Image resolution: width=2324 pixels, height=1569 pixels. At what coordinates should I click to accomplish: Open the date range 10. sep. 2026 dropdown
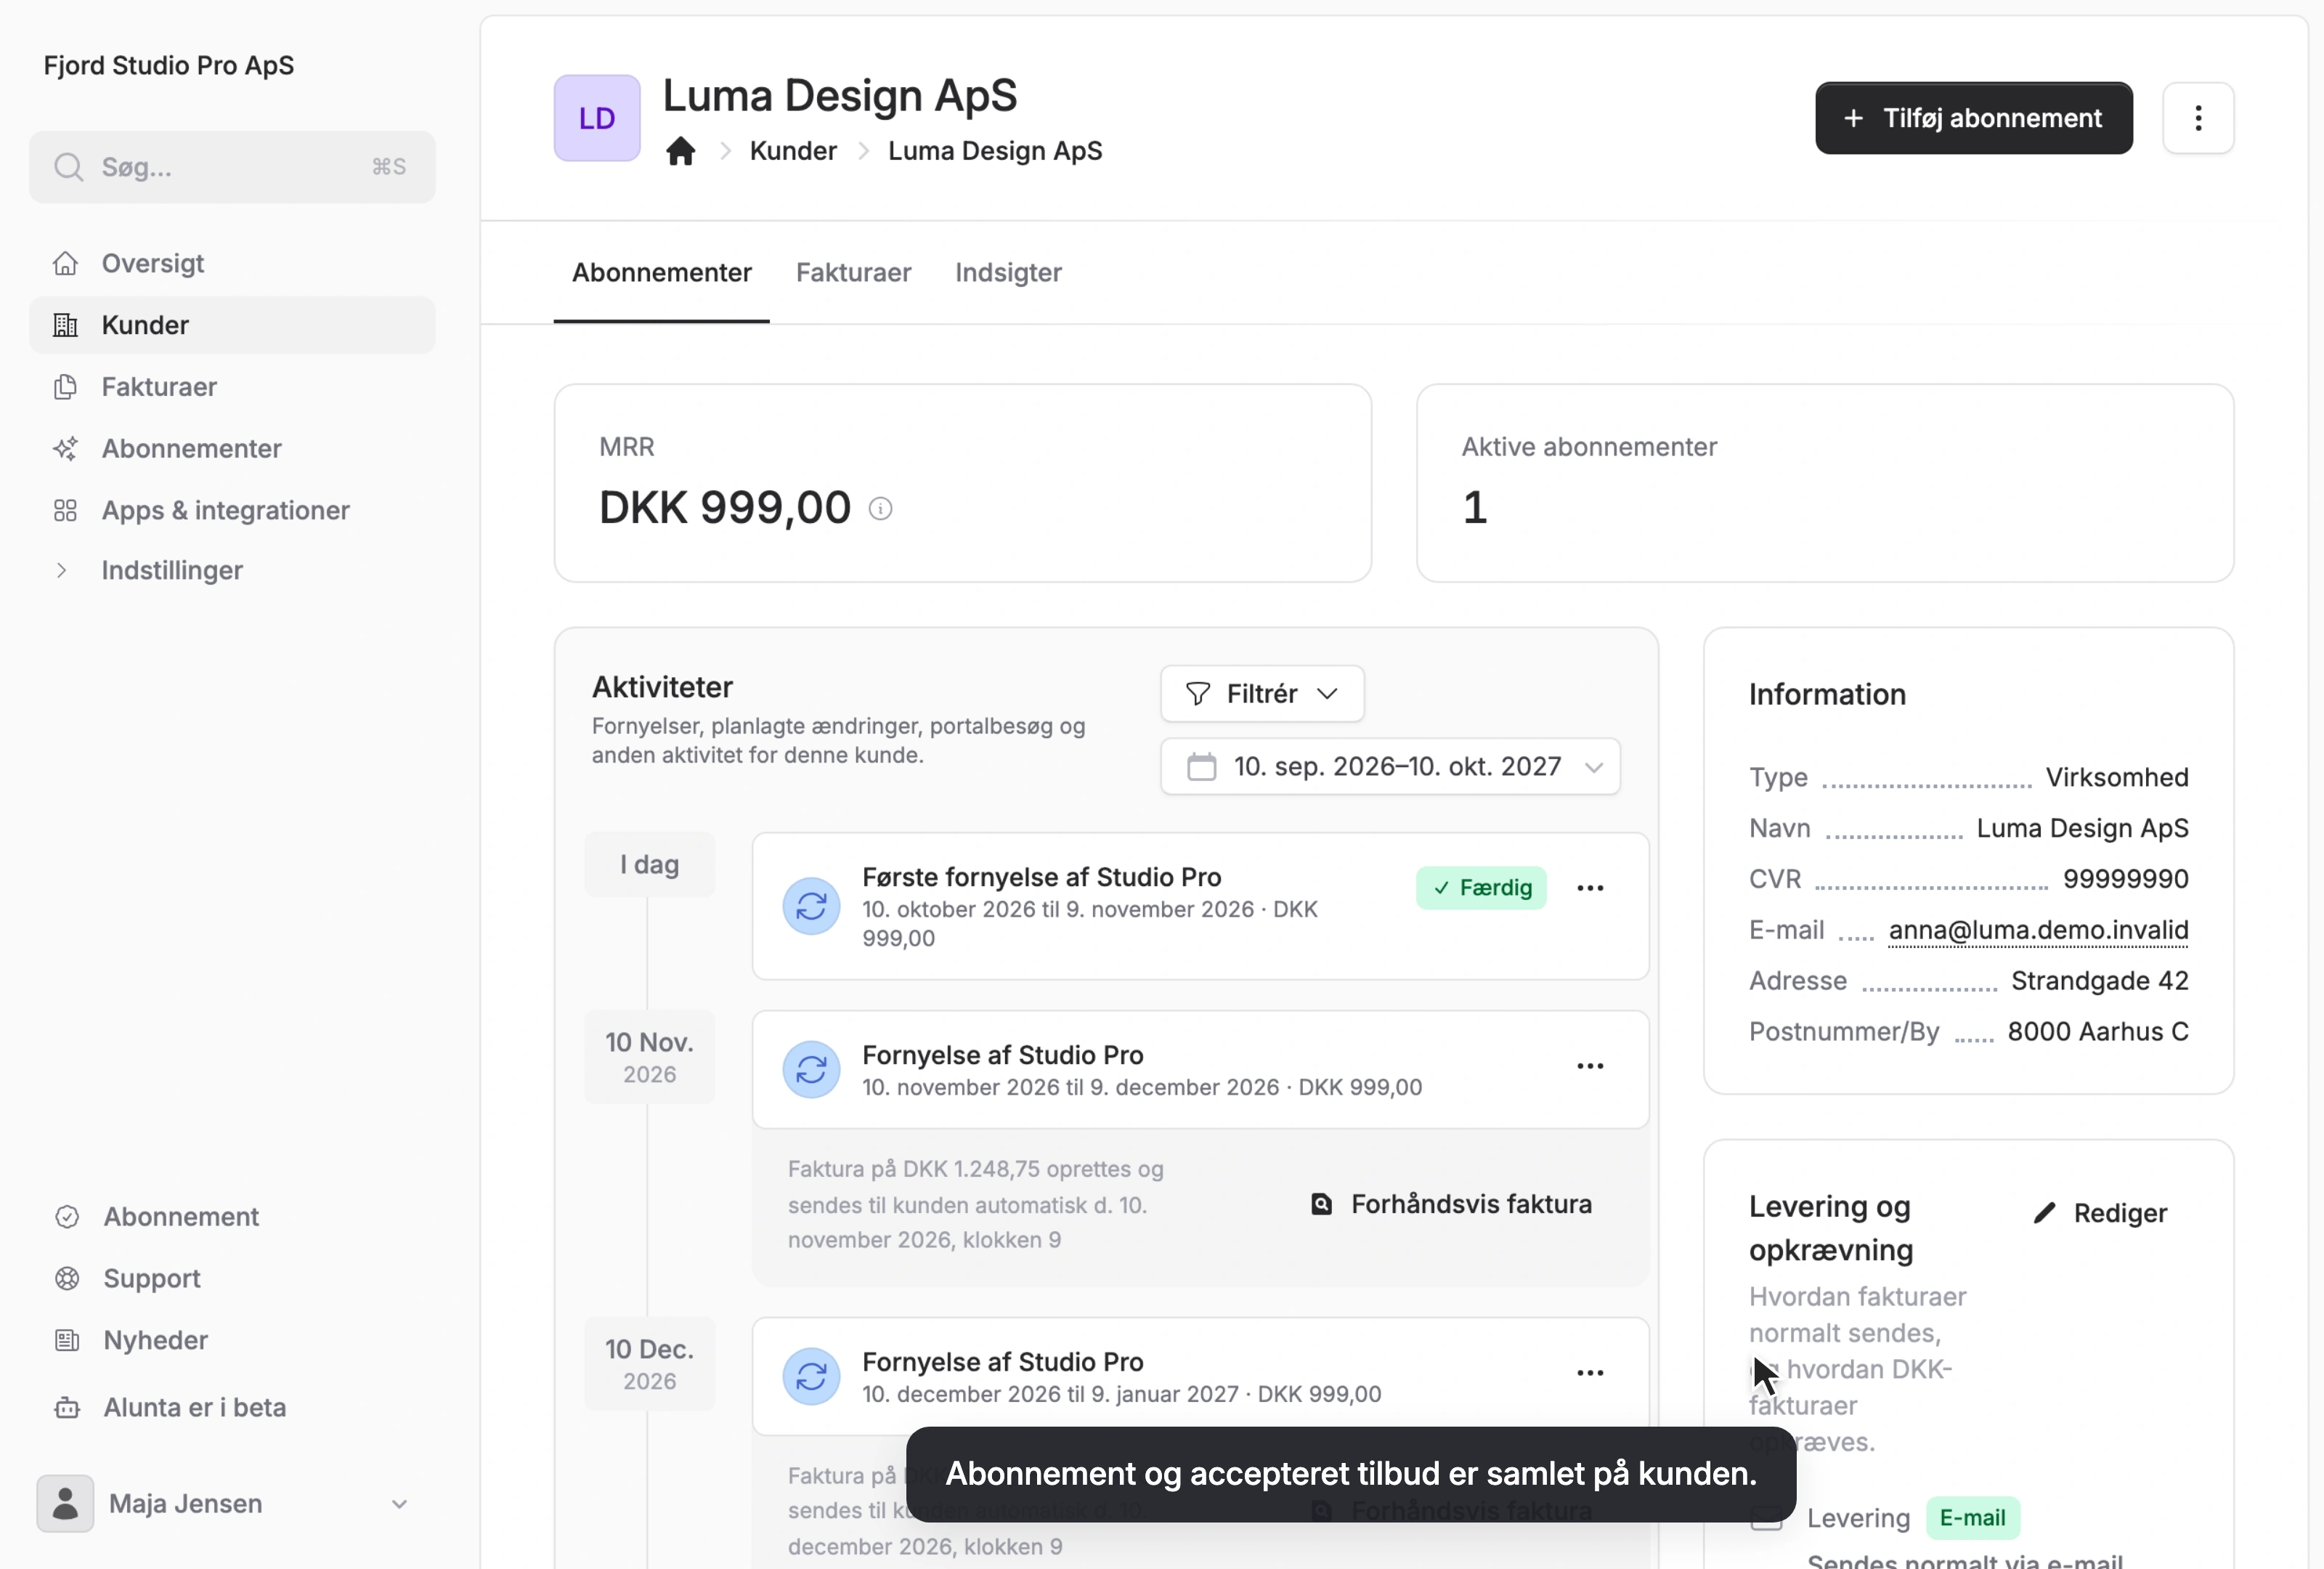1389,767
